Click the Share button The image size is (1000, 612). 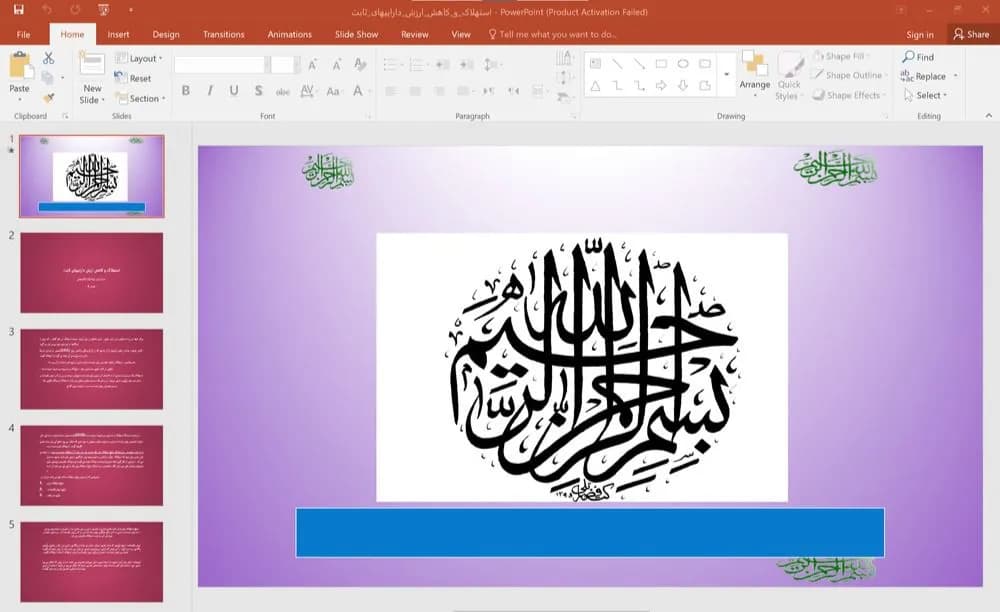tap(971, 34)
